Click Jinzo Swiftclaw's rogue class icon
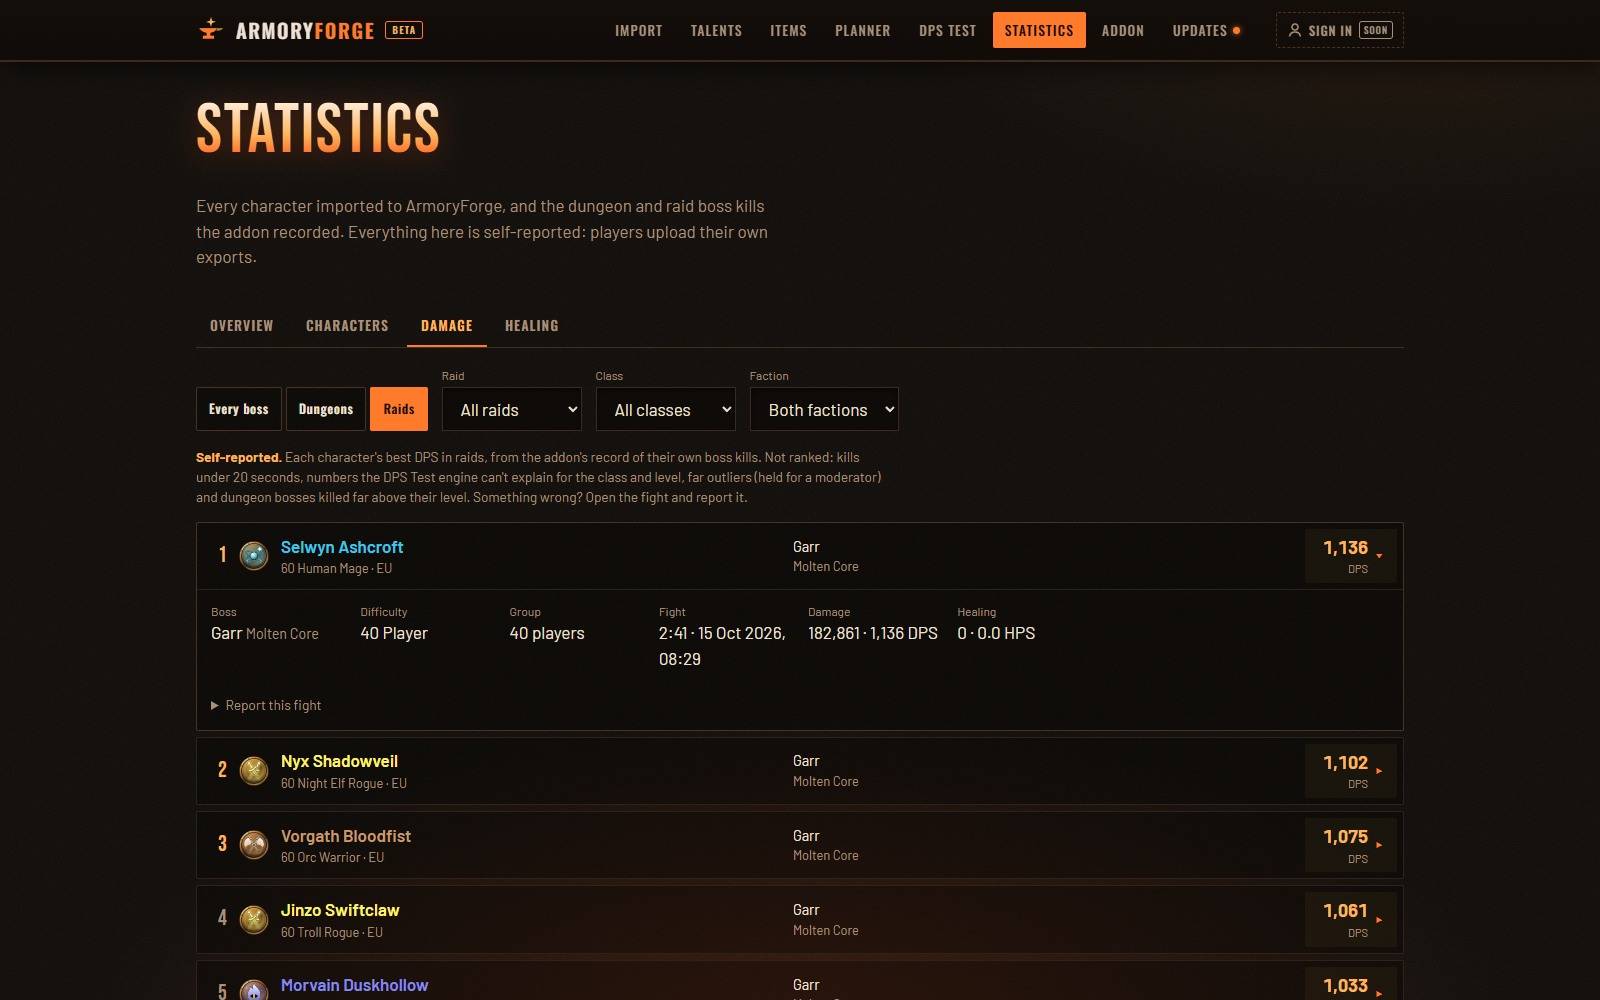This screenshot has height=1000, width=1600. pyautogui.click(x=254, y=919)
